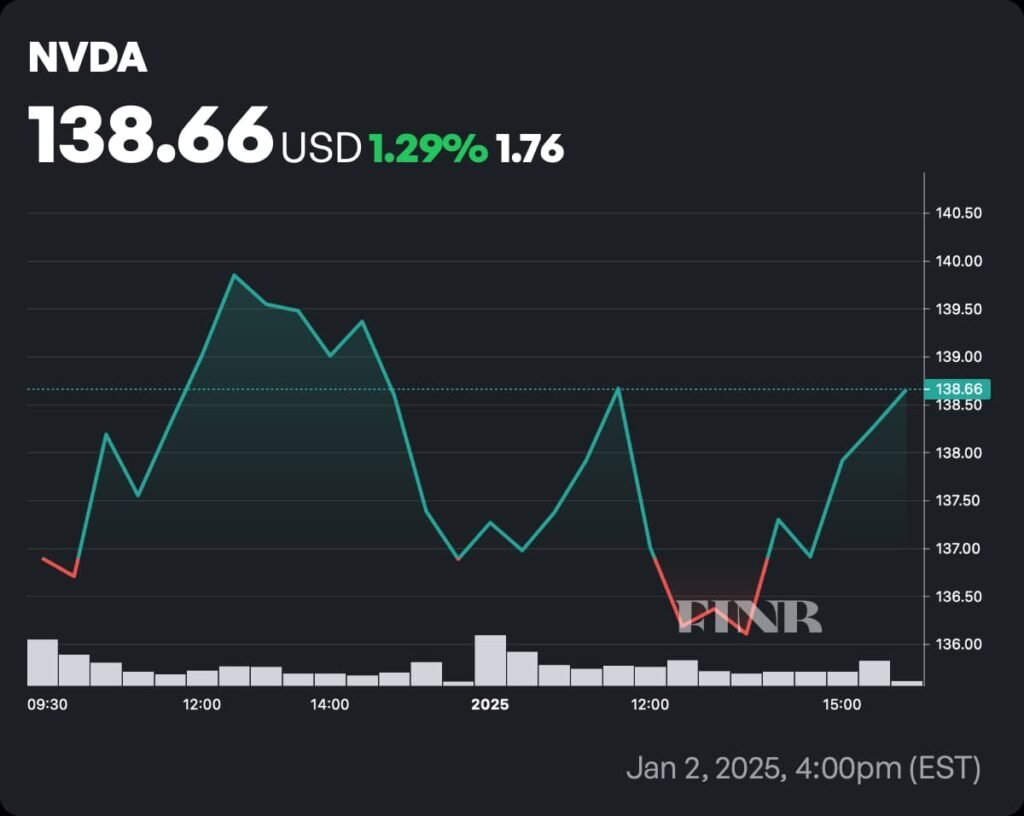Select the 15:00 time axis label

pos(842,705)
